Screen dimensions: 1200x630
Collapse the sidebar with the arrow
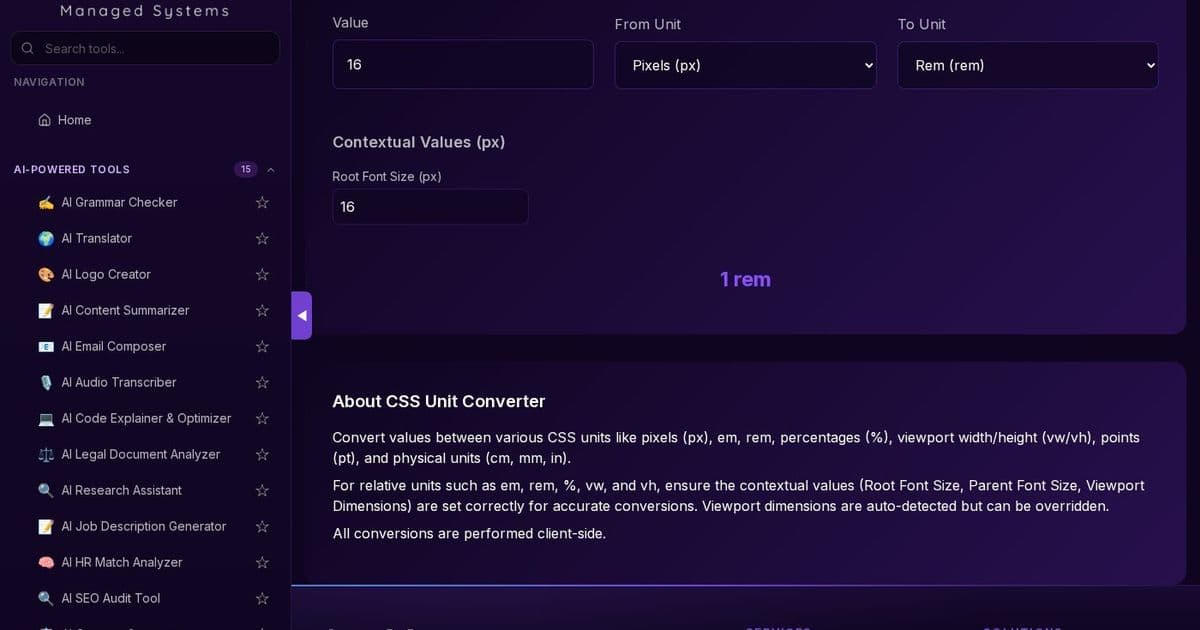[x=301, y=315]
